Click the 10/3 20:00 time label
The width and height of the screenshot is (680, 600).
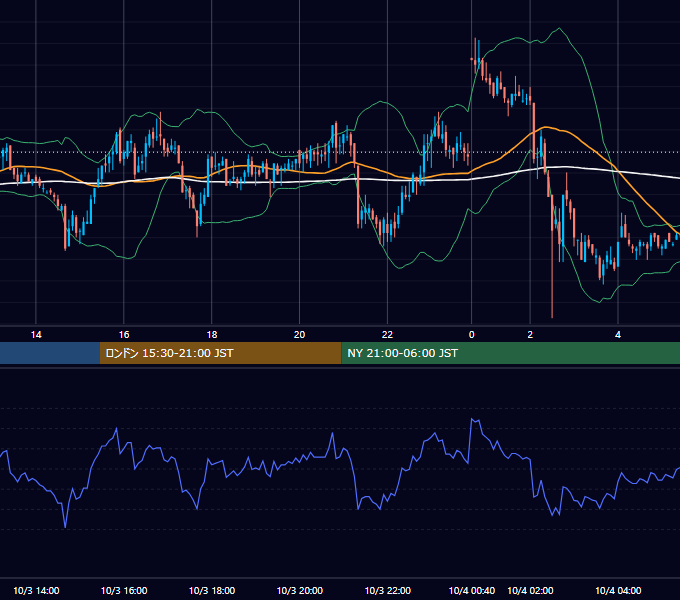click(x=300, y=590)
